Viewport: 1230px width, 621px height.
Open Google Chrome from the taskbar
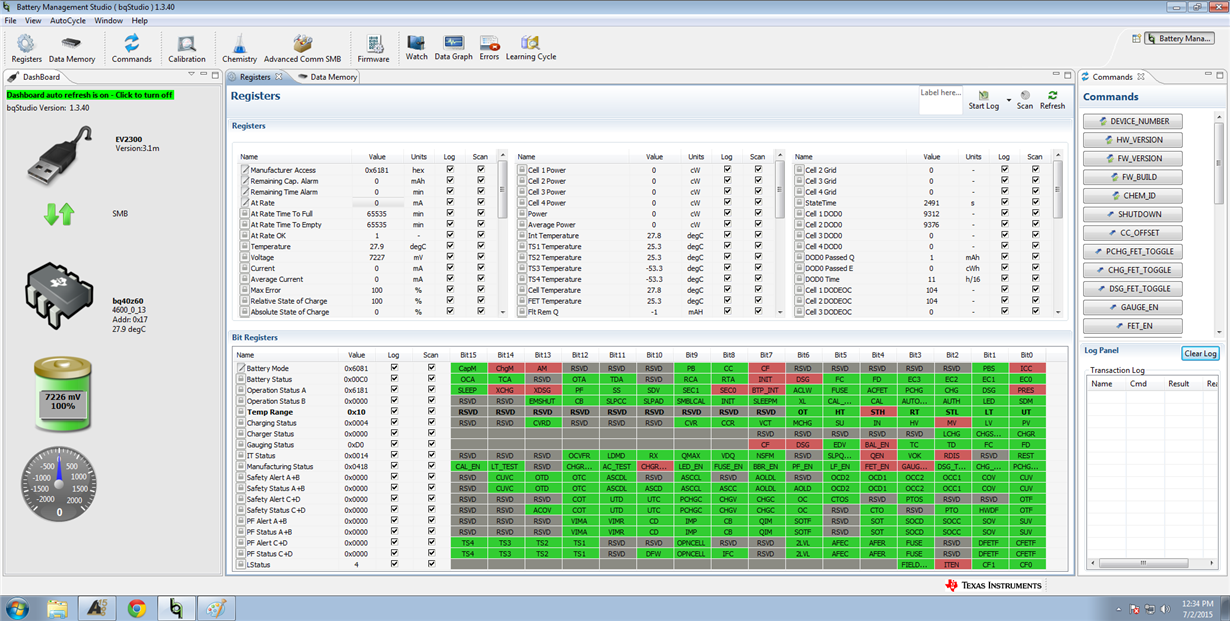137,607
